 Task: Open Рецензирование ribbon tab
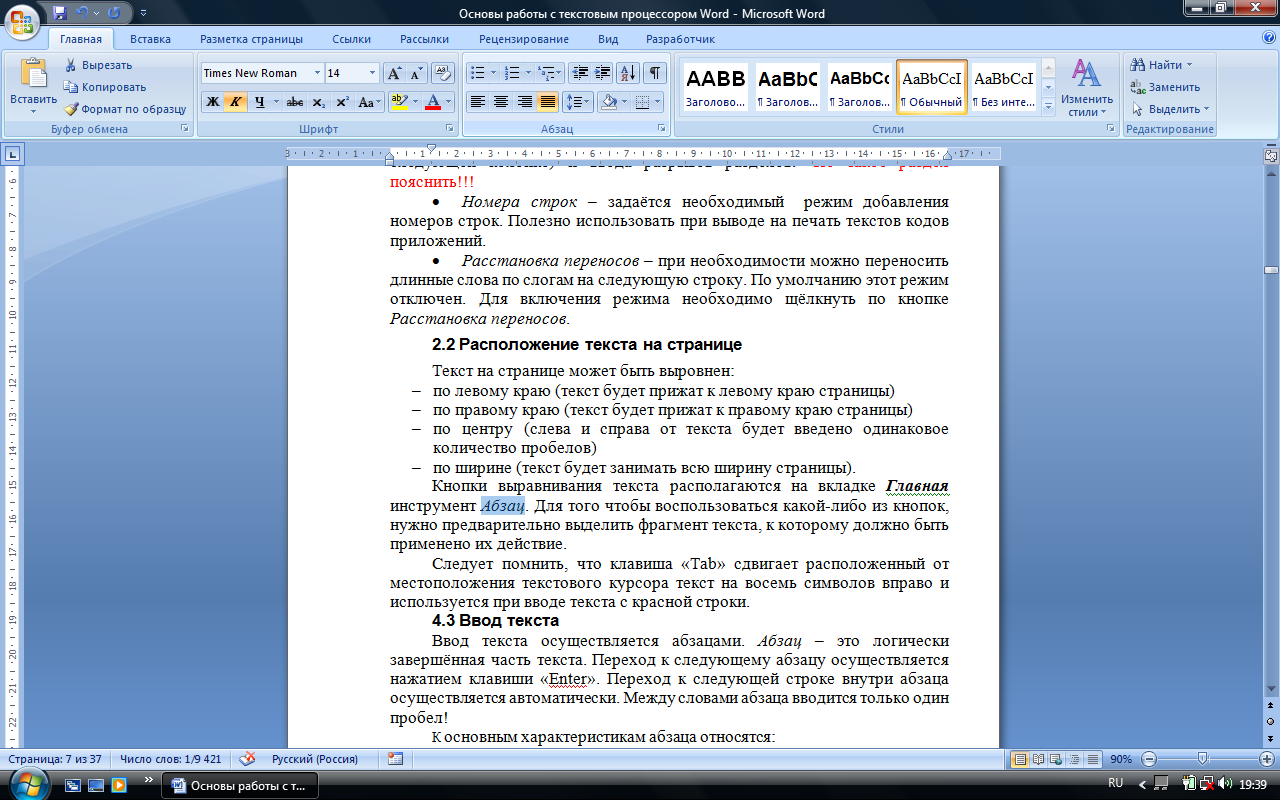coord(523,39)
